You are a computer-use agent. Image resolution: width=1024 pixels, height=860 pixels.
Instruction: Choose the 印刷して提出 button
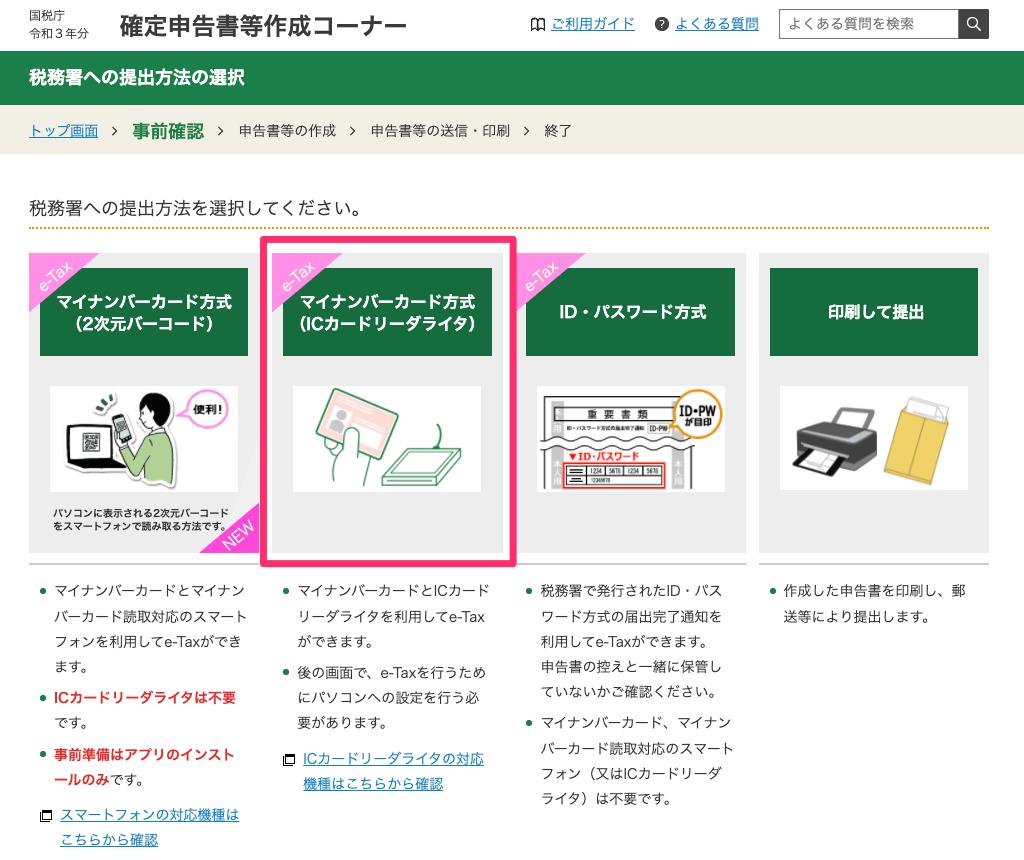(874, 312)
